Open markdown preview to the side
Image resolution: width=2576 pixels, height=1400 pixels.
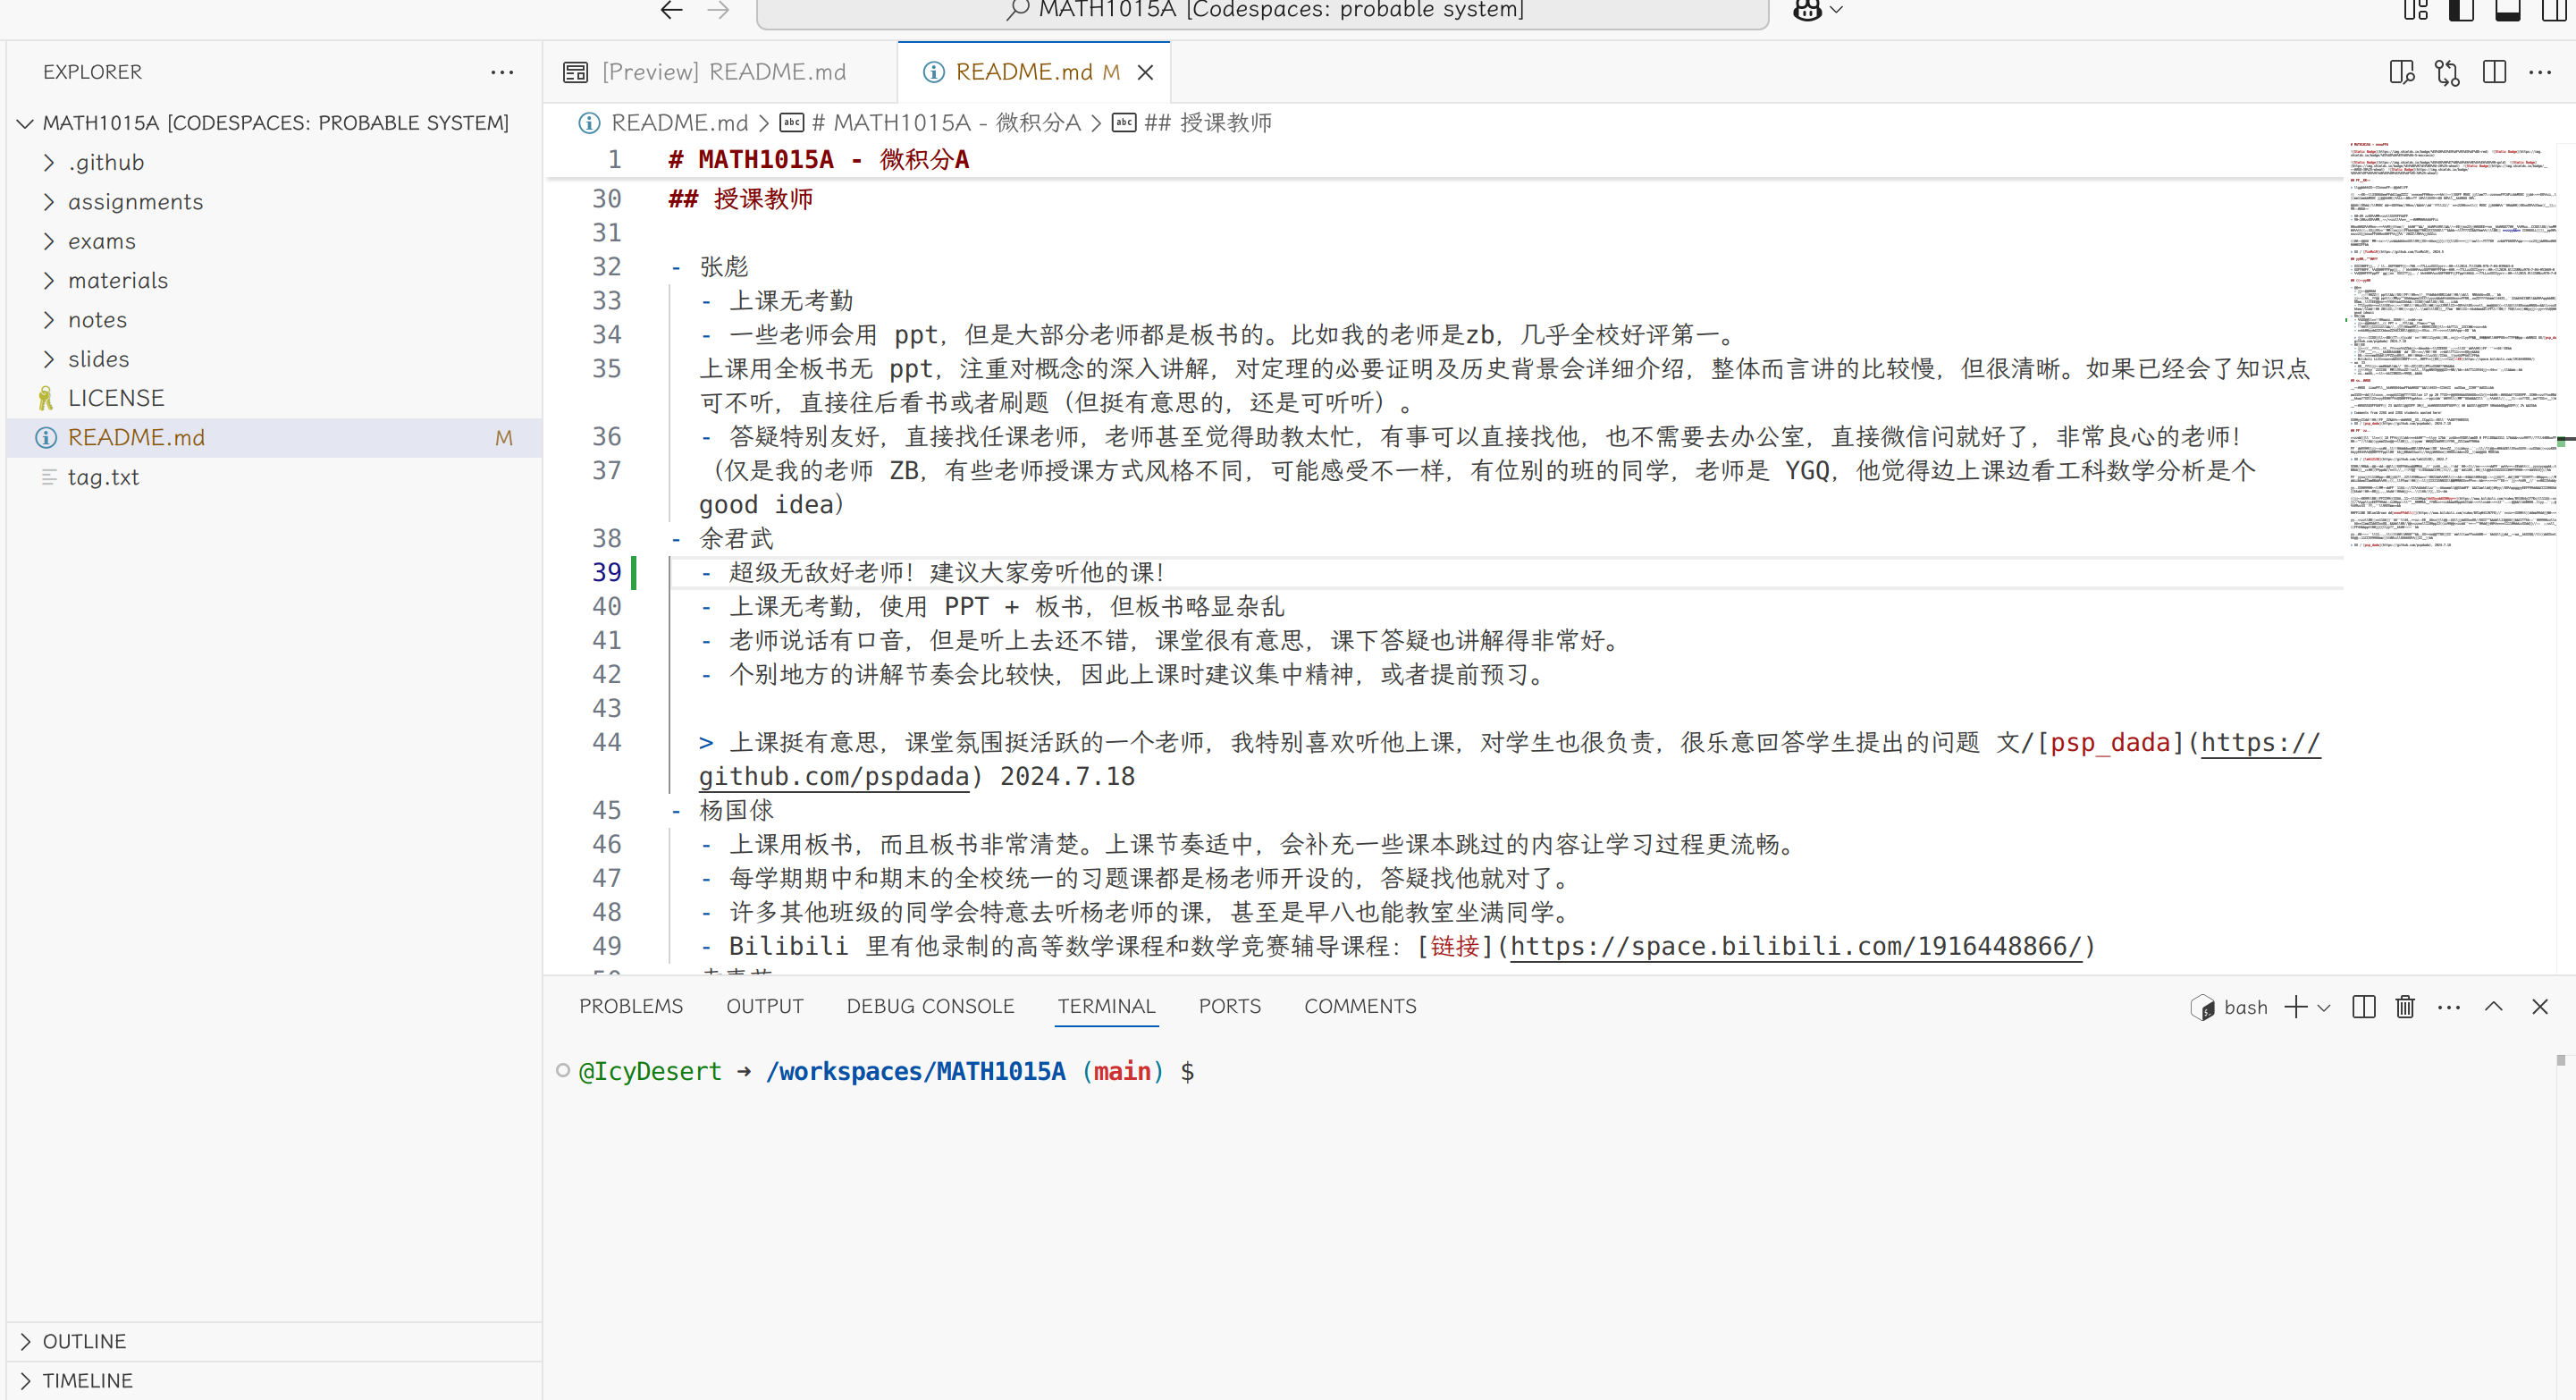coord(2401,72)
